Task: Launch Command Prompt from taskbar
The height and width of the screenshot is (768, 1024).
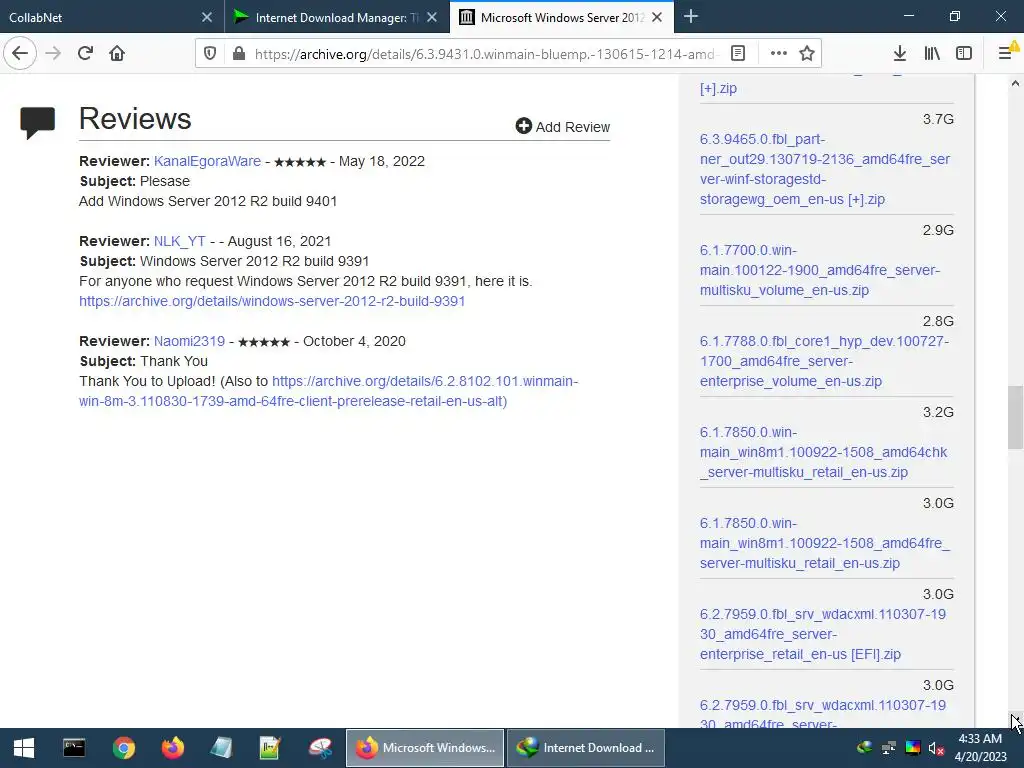Action: [74, 748]
